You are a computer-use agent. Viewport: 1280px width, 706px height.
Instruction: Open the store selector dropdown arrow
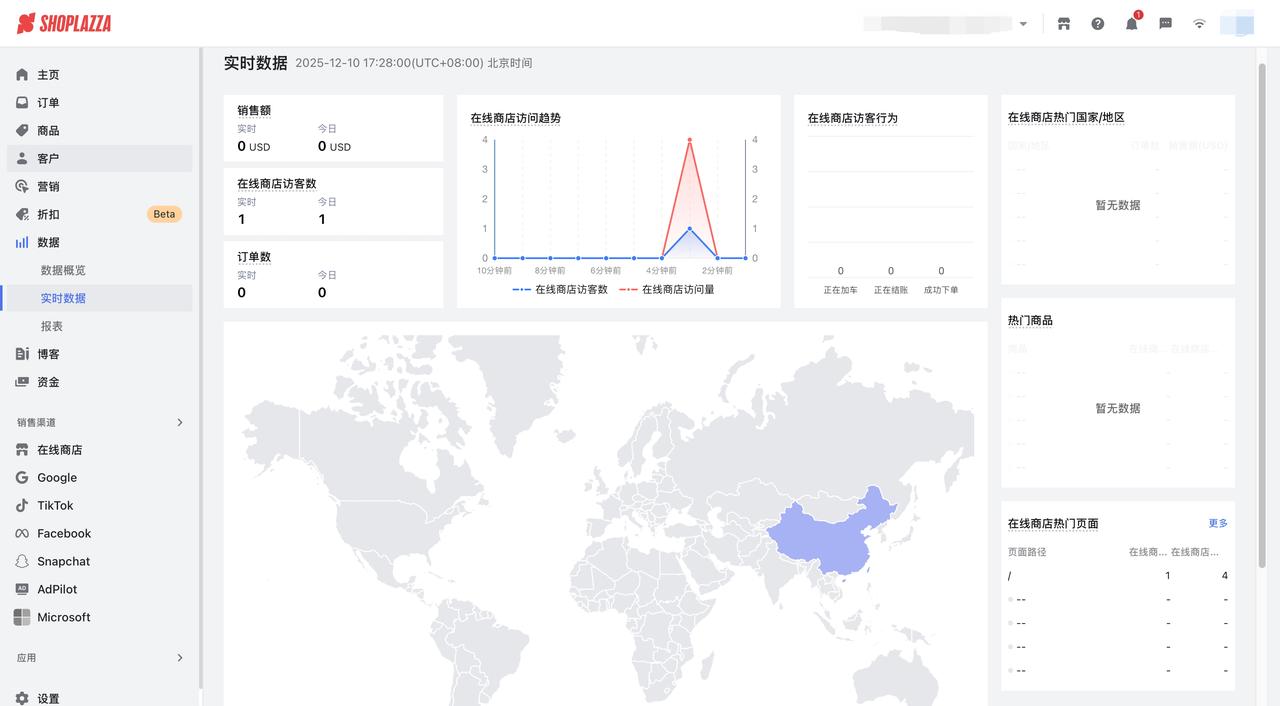[x=1023, y=24]
